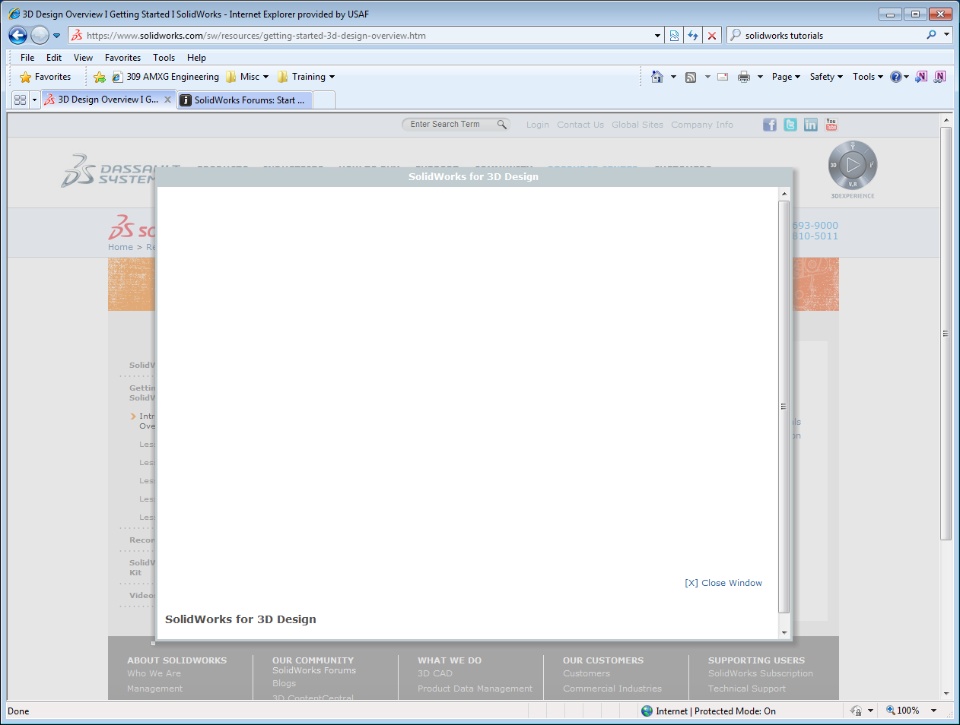Expand the address bar autocomplete dropdown arrow

(658, 36)
